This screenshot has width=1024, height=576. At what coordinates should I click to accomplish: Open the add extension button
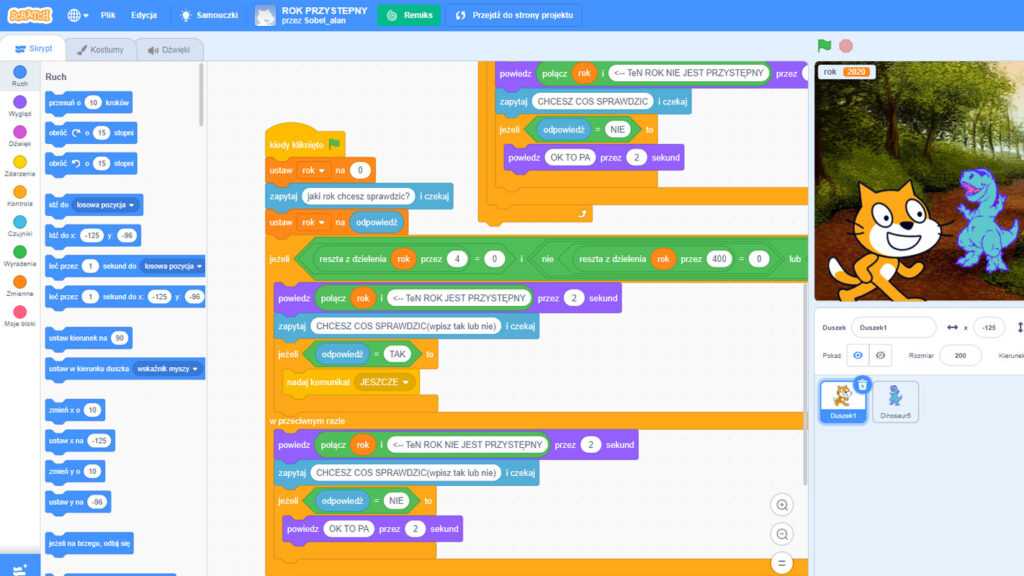[20, 566]
